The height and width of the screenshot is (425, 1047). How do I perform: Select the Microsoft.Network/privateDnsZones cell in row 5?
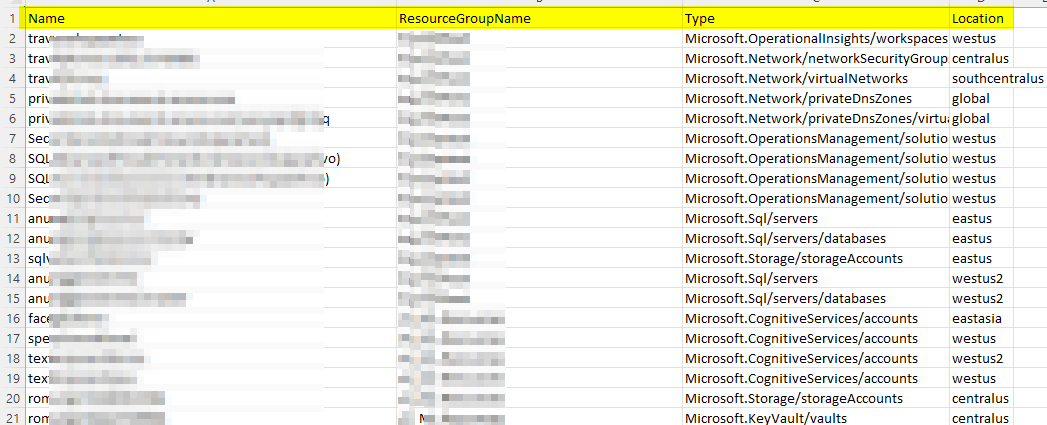click(815, 98)
